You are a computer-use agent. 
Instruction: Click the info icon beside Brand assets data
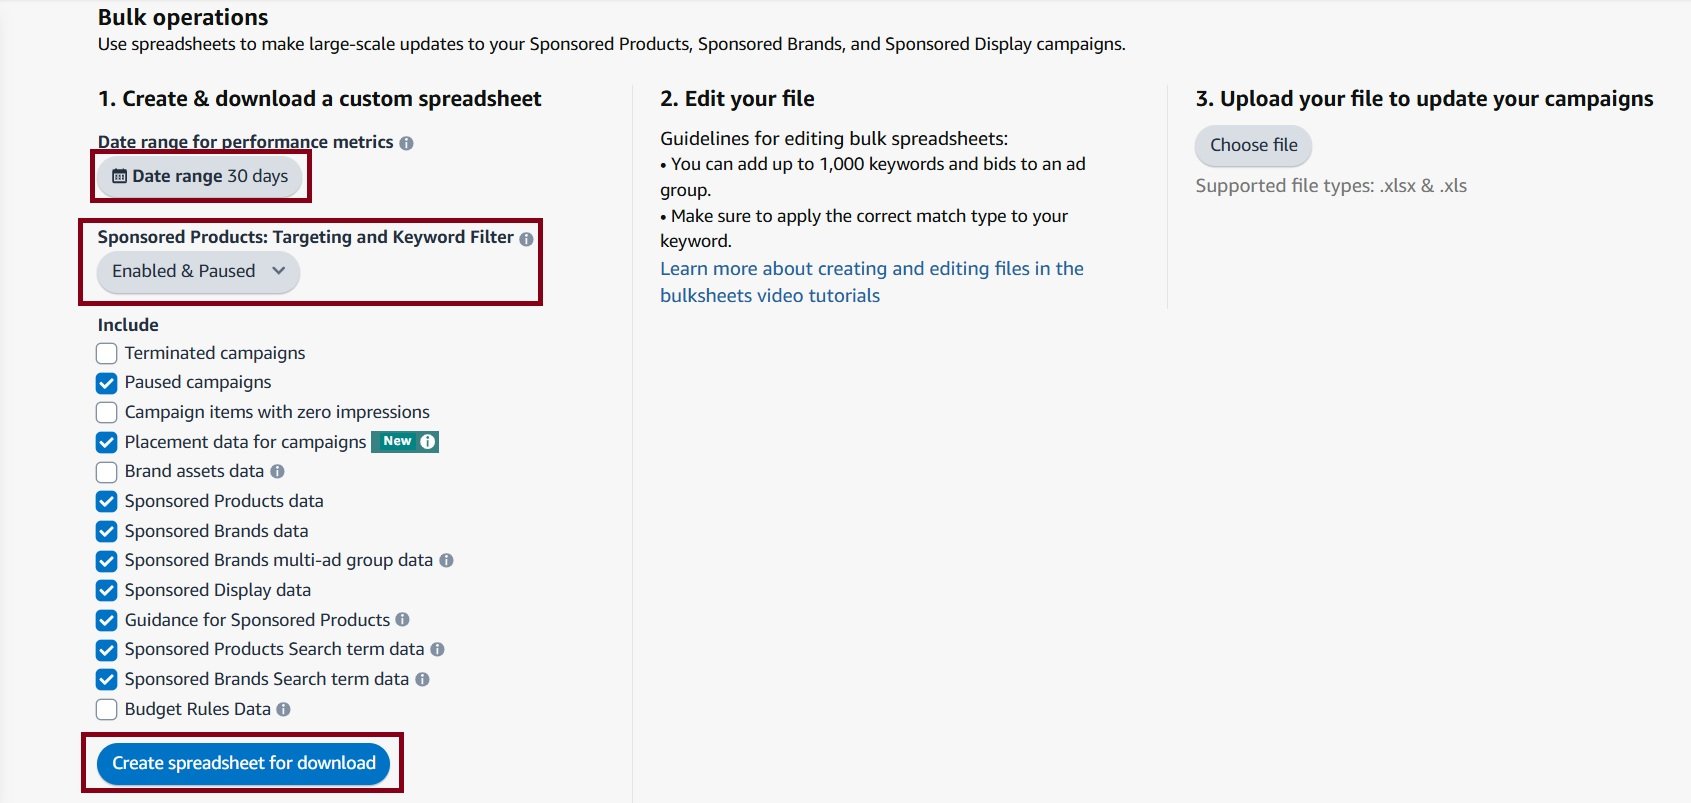[x=277, y=471]
